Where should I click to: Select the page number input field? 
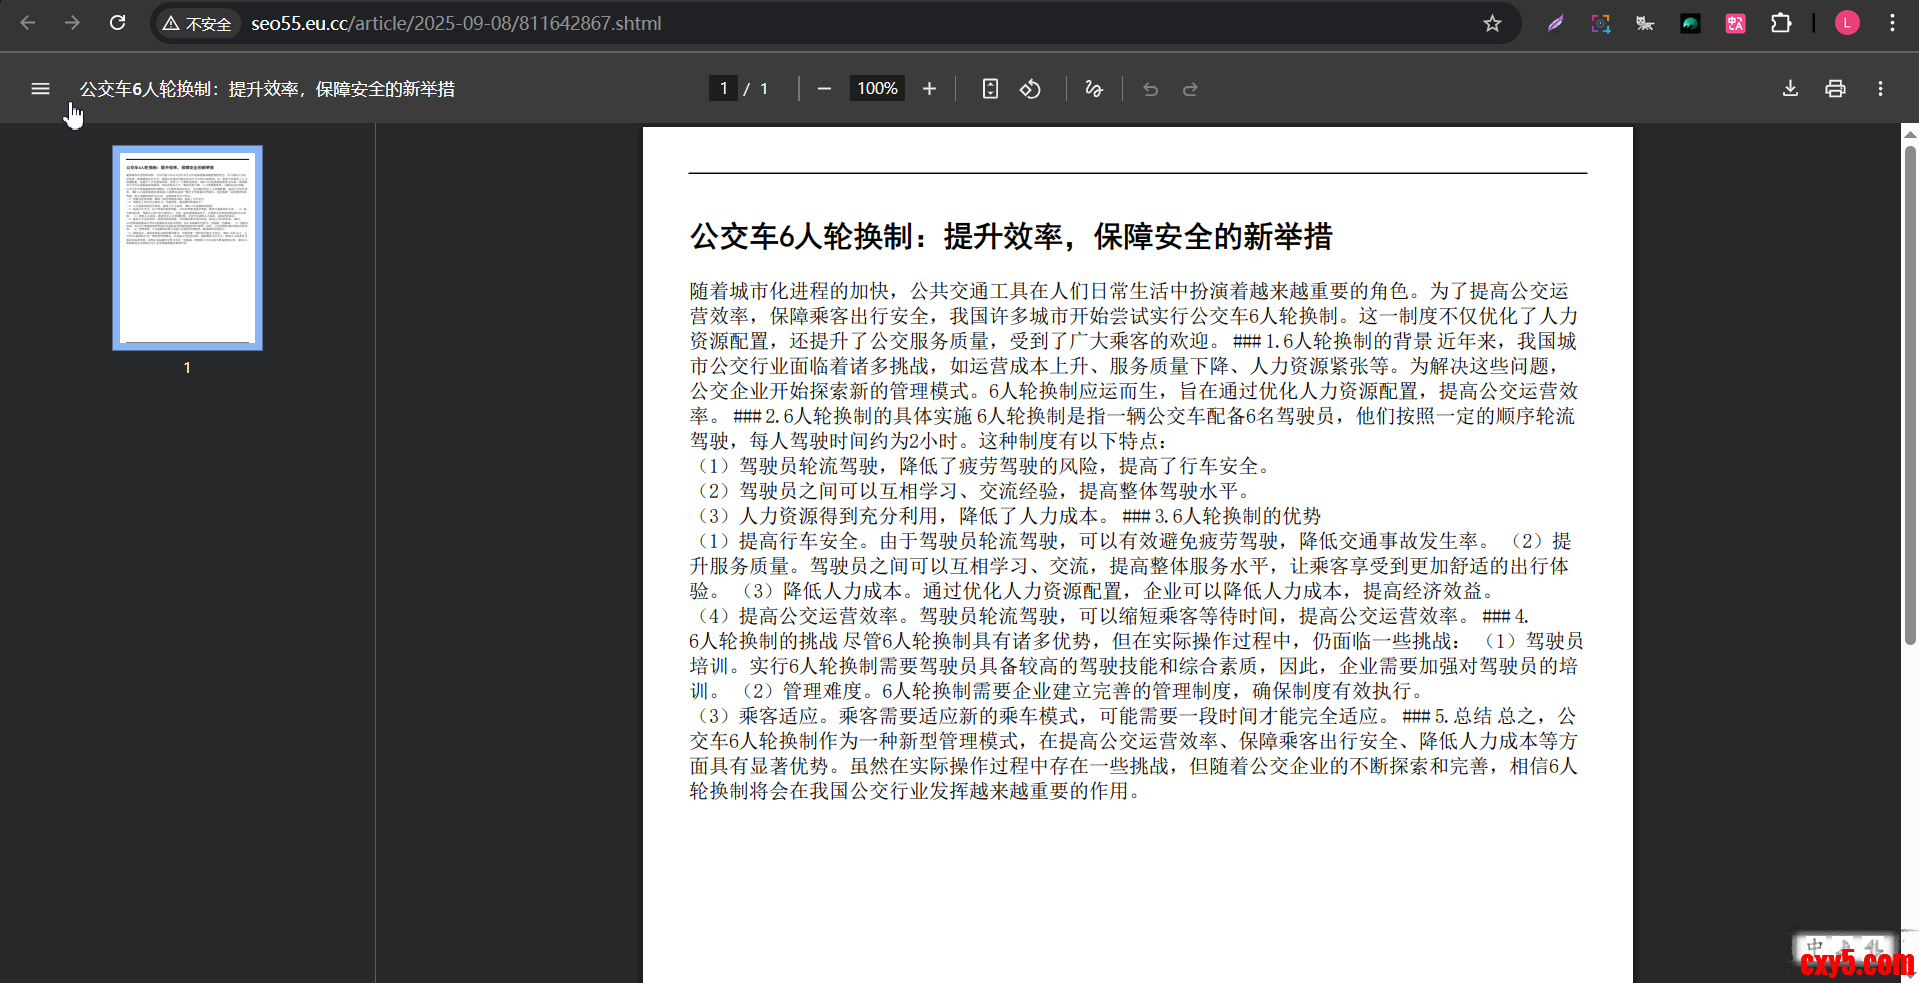coord(723,88)
